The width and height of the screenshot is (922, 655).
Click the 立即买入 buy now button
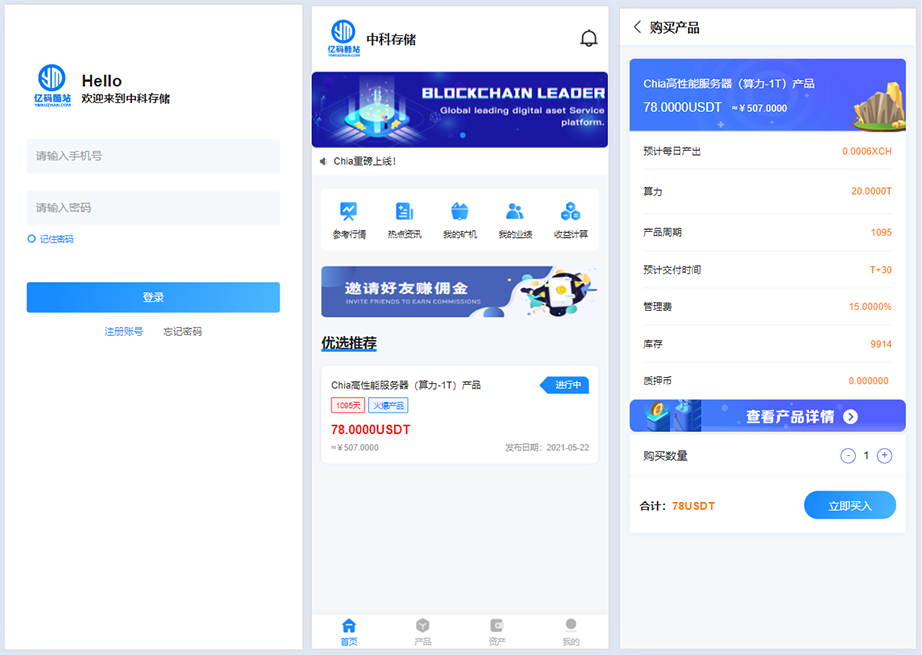click(x=850, y=505)
